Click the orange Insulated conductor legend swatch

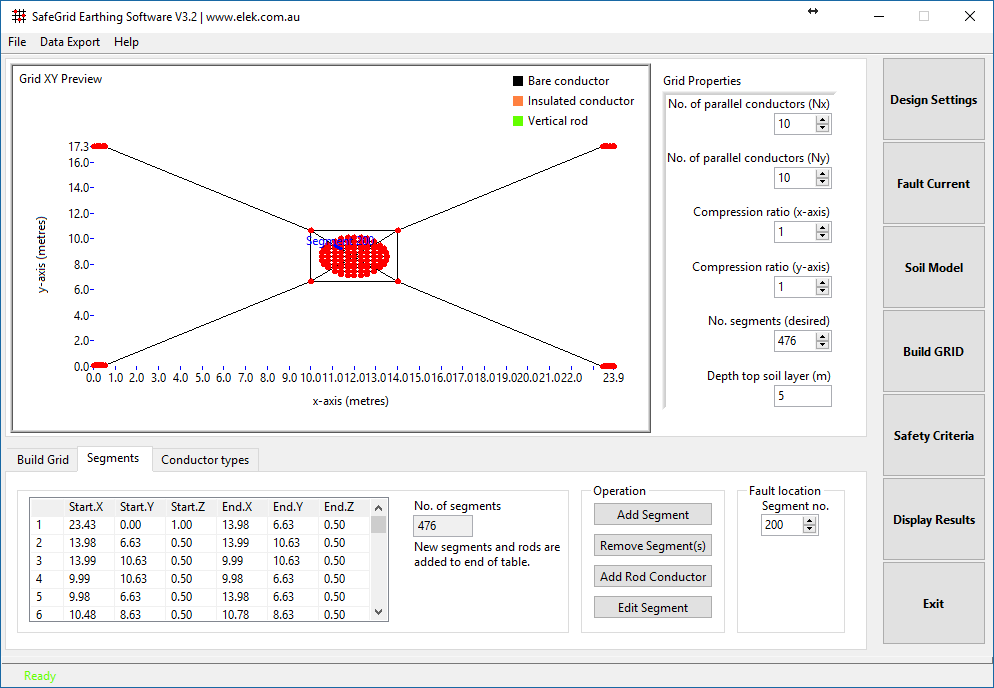[518, 100]
